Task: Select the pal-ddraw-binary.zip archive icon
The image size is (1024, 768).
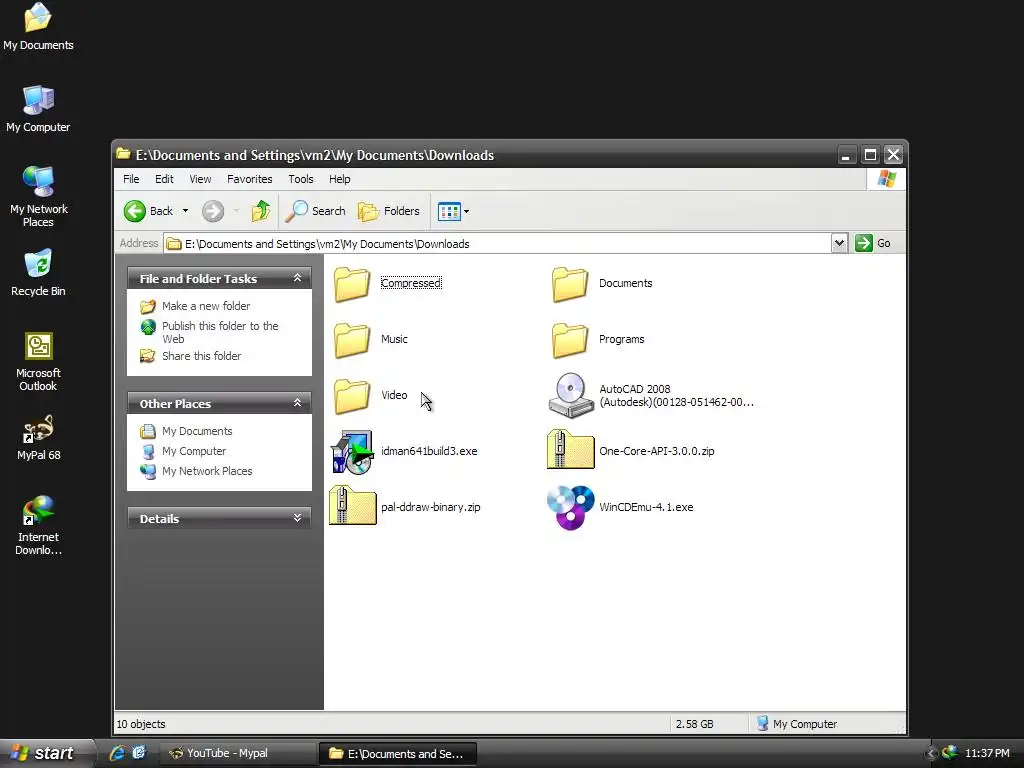Action: point(353,506)
